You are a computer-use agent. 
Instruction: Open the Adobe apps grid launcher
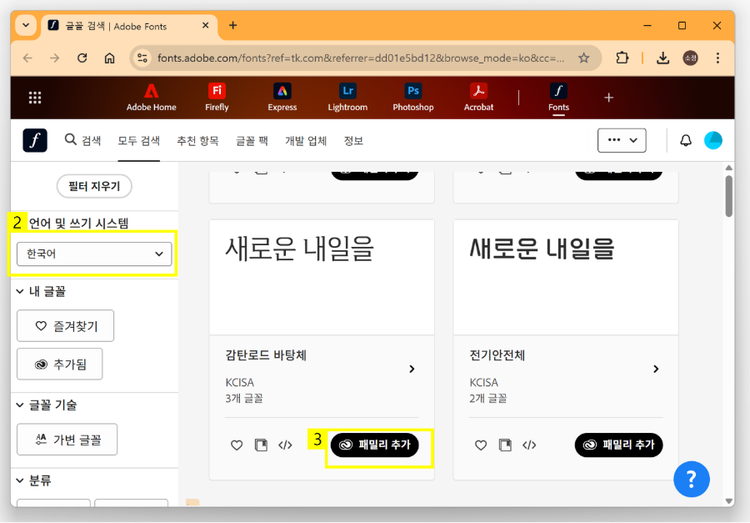pos(35,98)
